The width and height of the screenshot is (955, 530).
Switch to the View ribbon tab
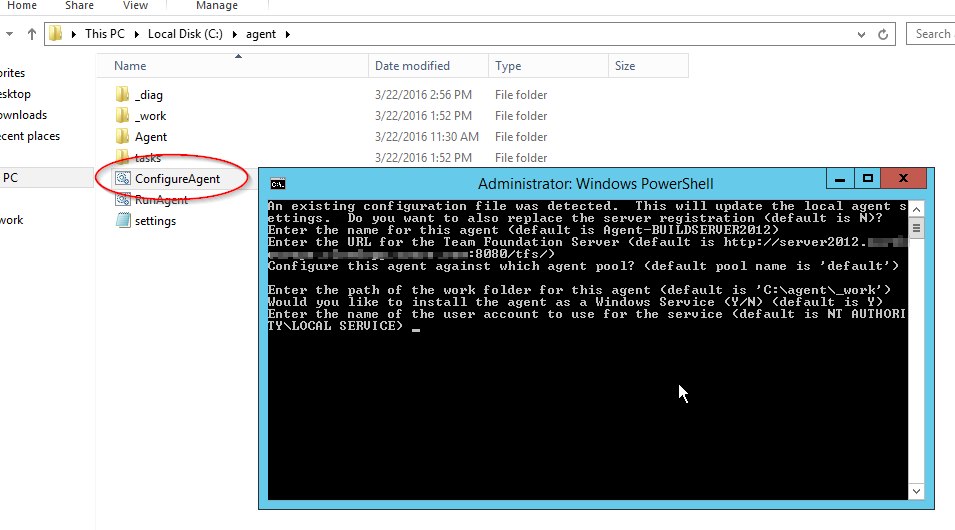[x=135, y=6]
